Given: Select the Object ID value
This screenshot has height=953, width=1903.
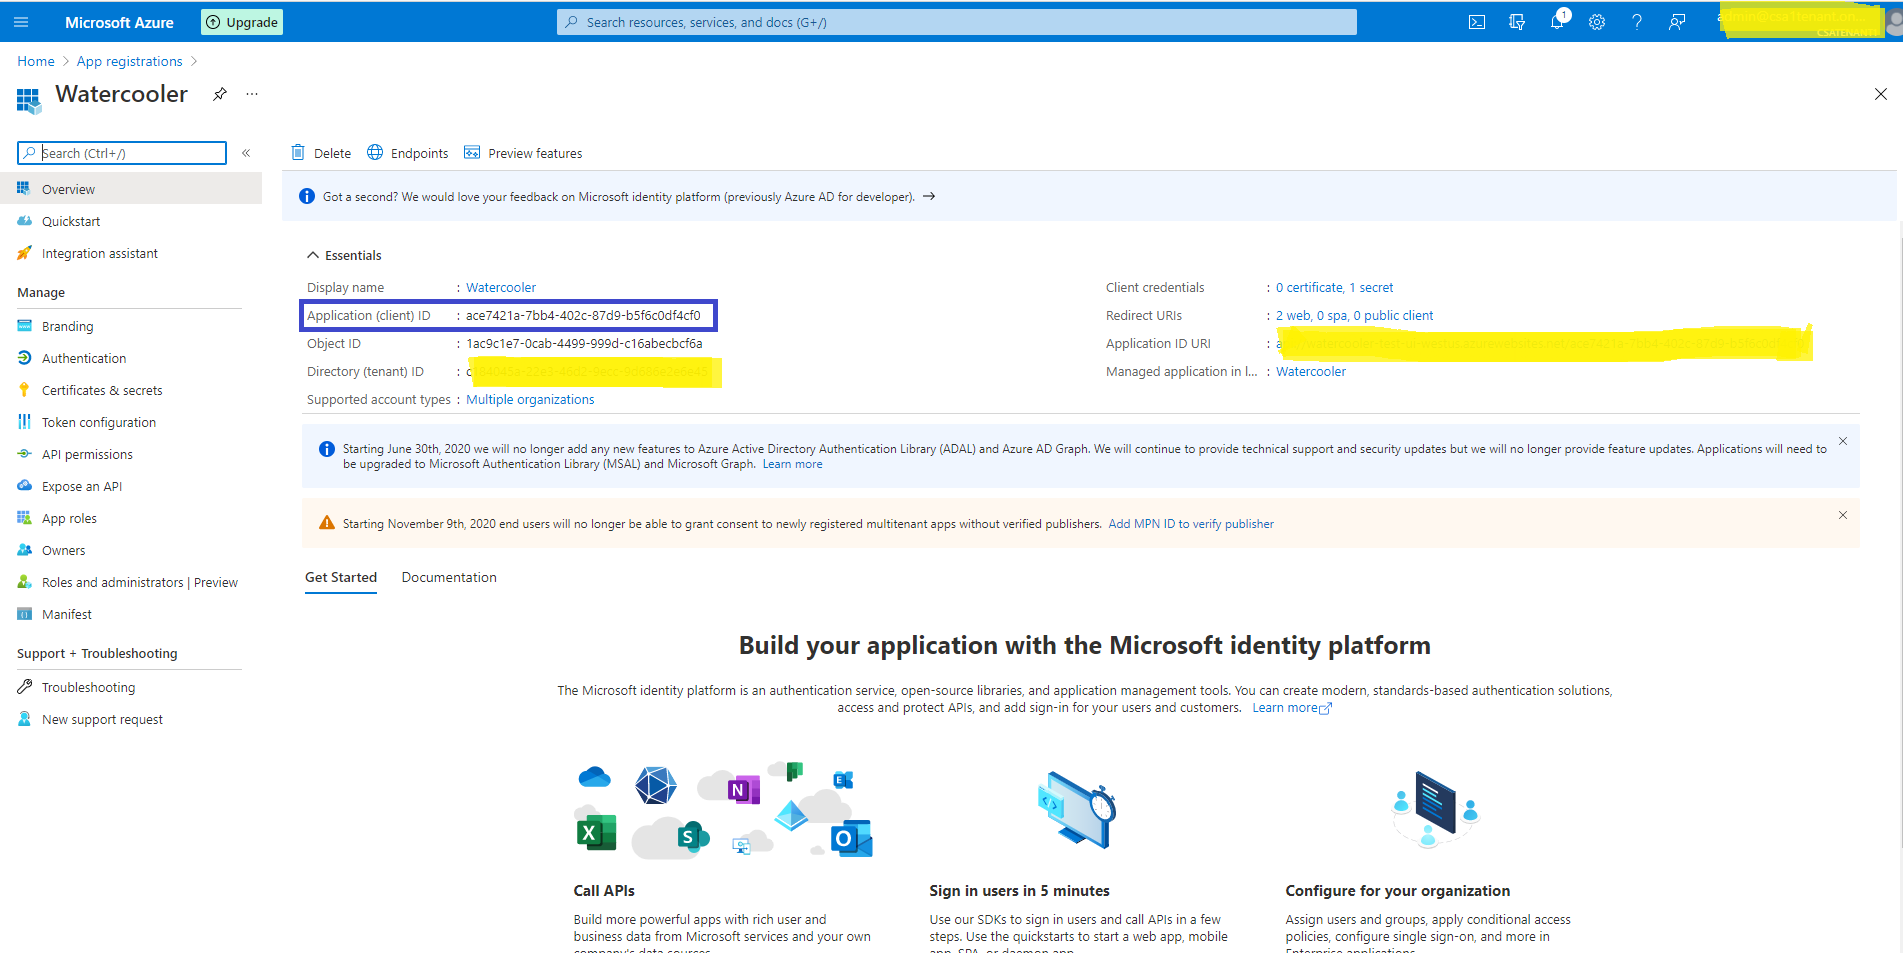Looking at the screenshot, I should pyautogui.click(x=584, y=343).
